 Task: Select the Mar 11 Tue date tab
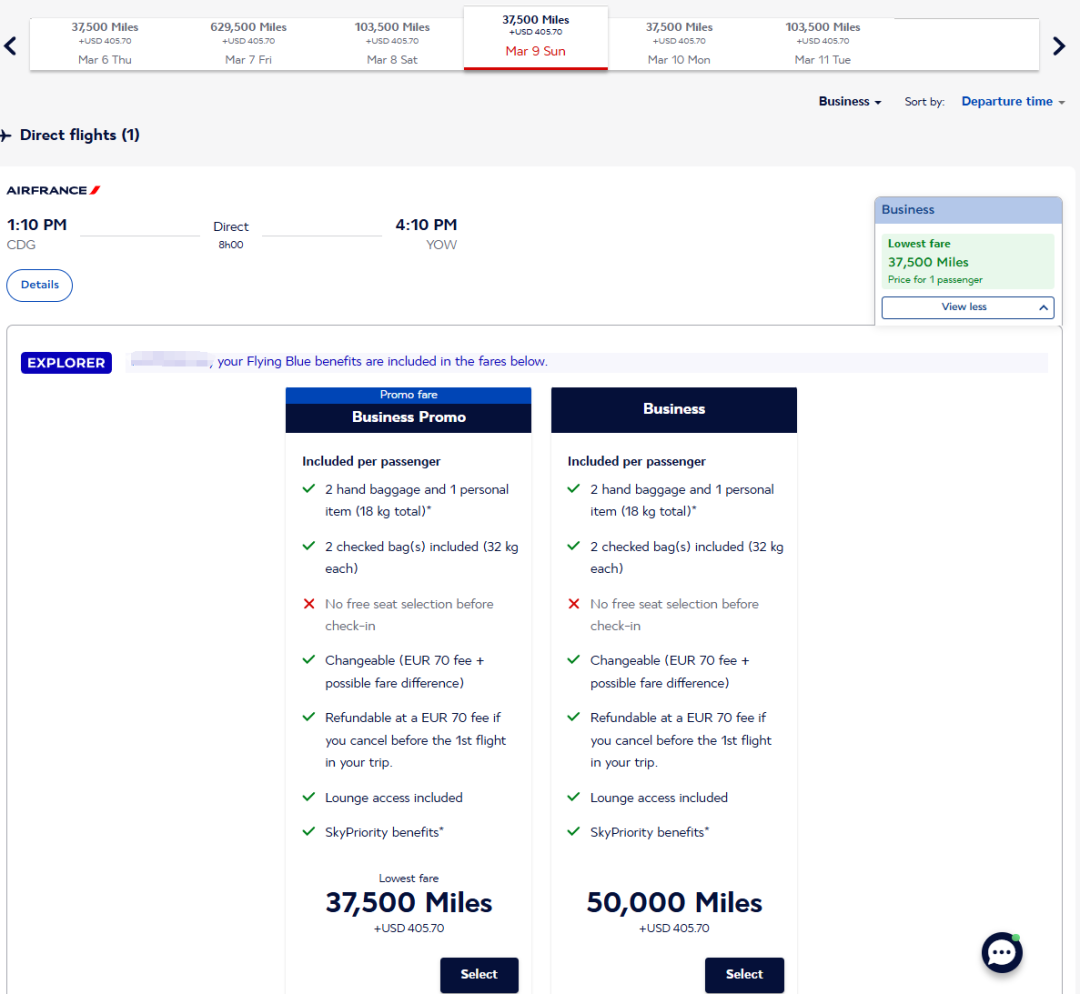[822, 42]
